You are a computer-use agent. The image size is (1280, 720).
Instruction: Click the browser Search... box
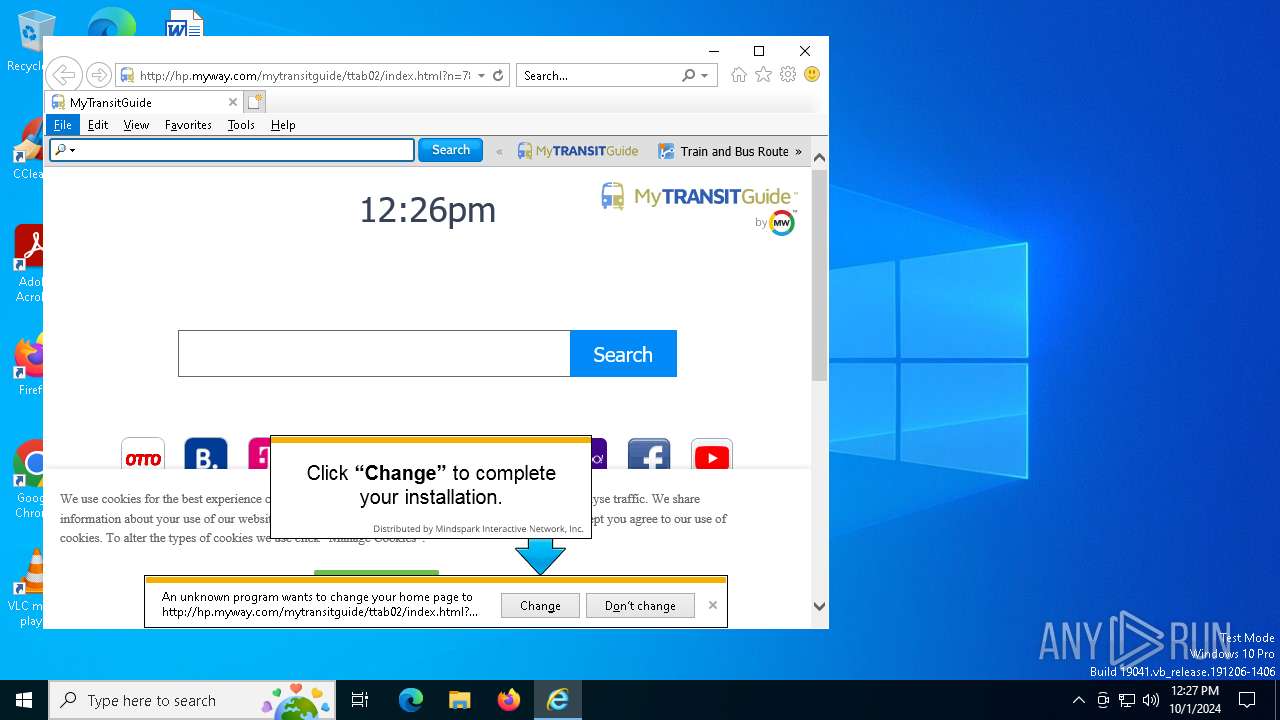tap(598, 75)
